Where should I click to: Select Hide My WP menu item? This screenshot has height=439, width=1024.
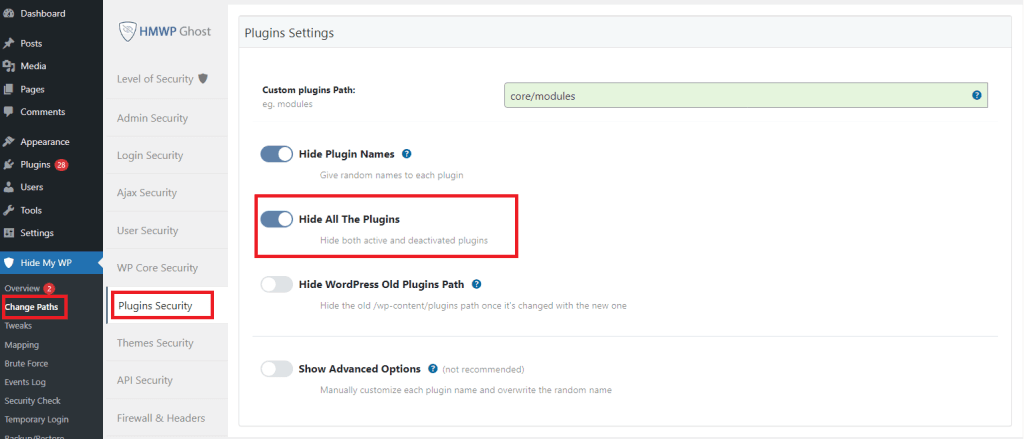point(51,263)
